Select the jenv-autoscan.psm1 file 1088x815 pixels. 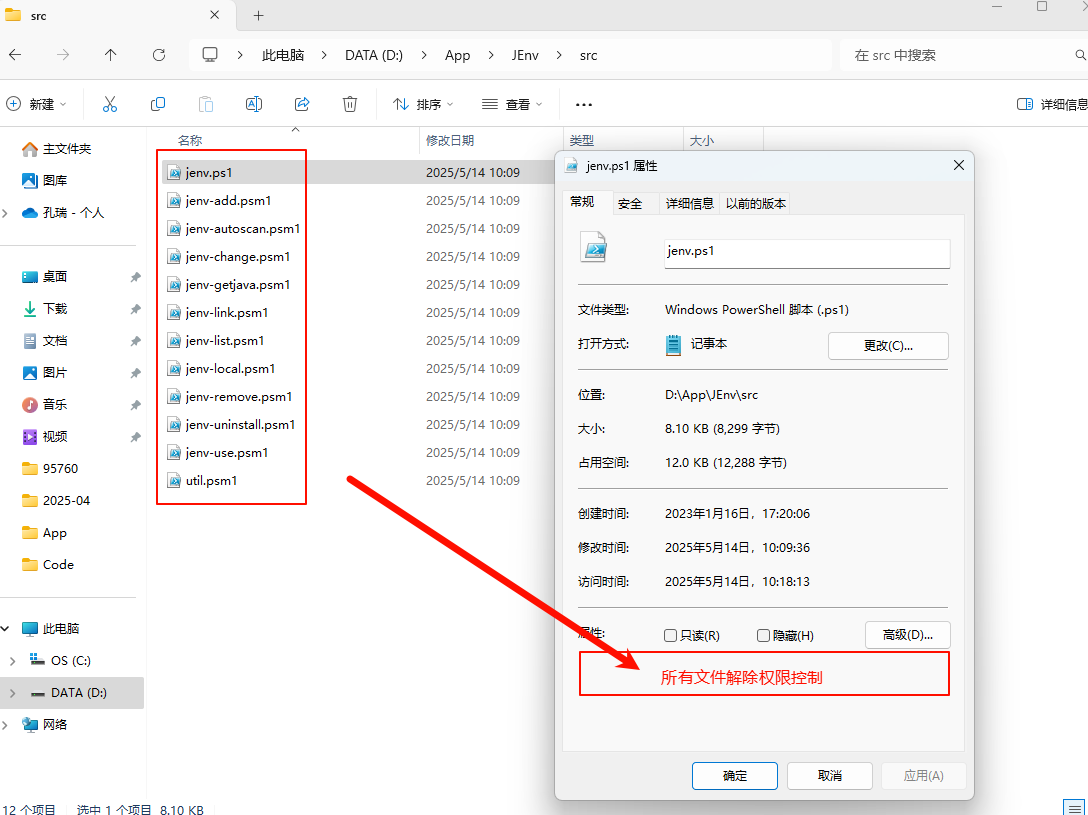pos(242,229)
